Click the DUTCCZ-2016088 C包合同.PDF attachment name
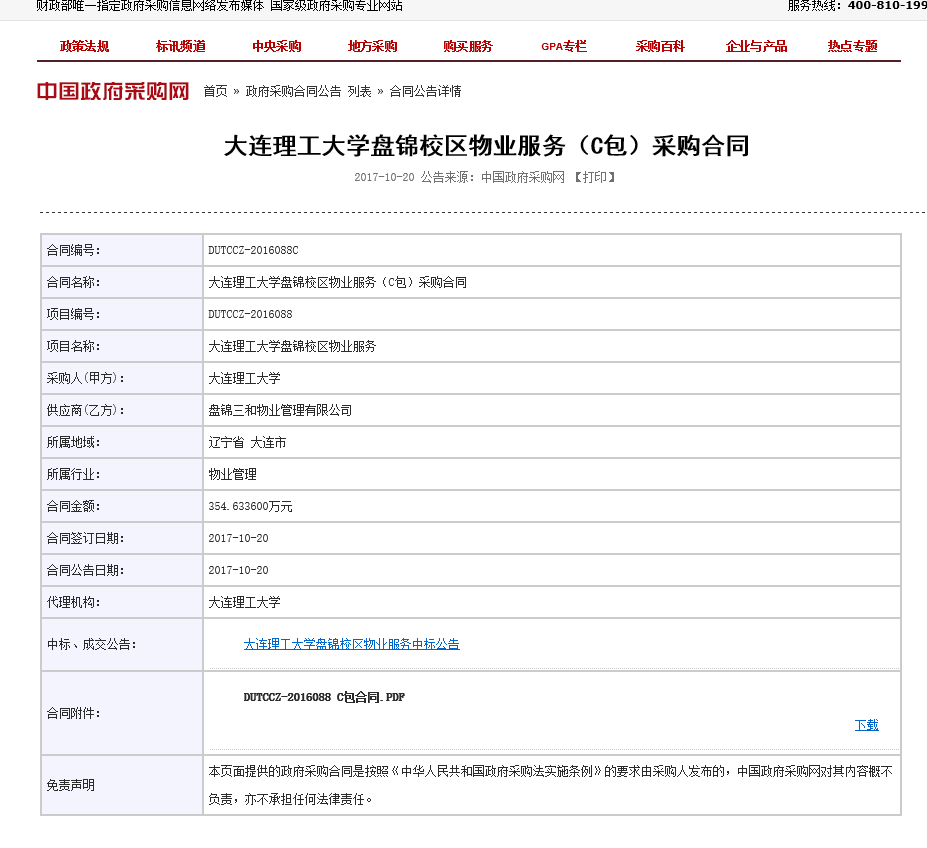Viewport: 927px width, 848px height. click(324, 697)
